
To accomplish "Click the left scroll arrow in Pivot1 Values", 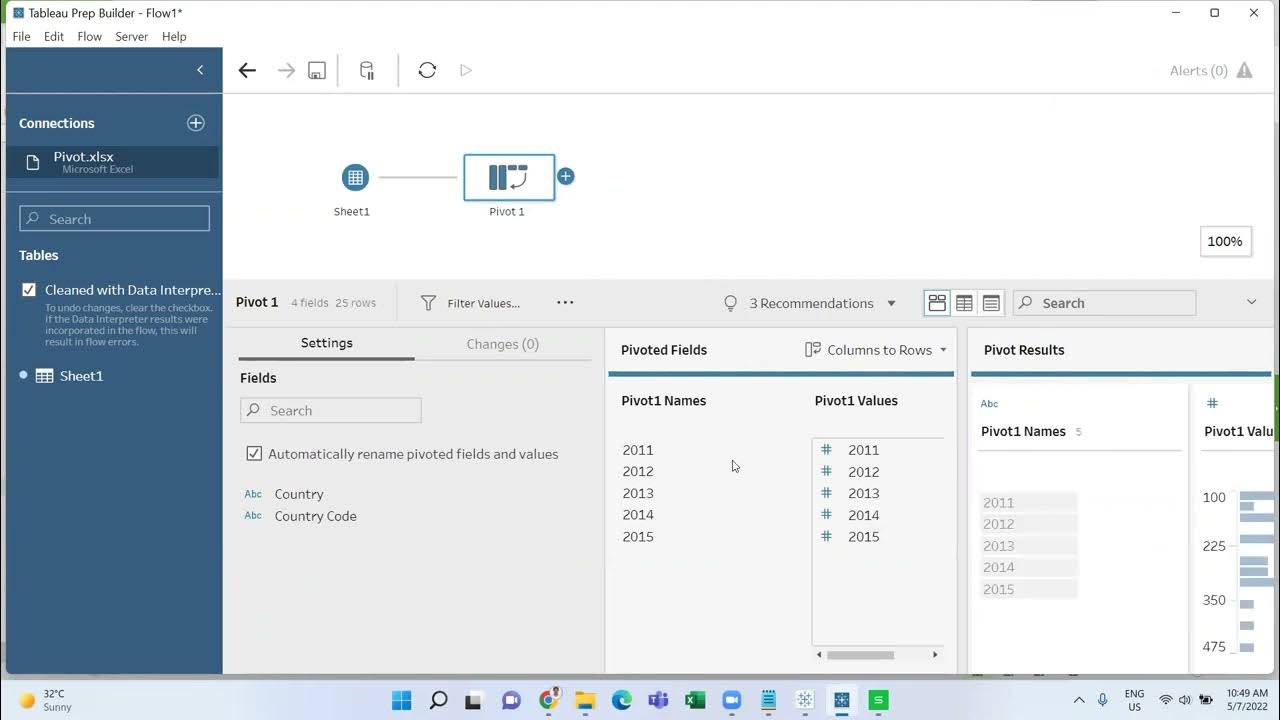I will pos(820,655).
